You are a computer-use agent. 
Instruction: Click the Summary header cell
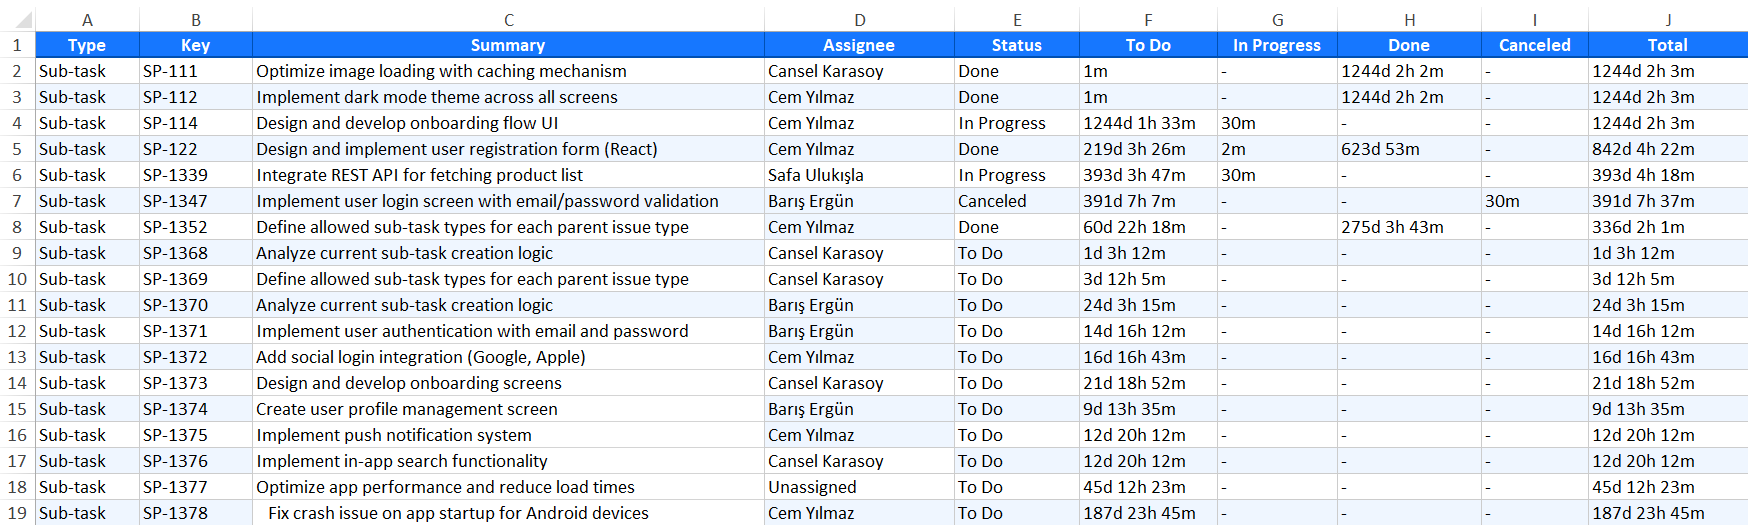tap(508, 45)
